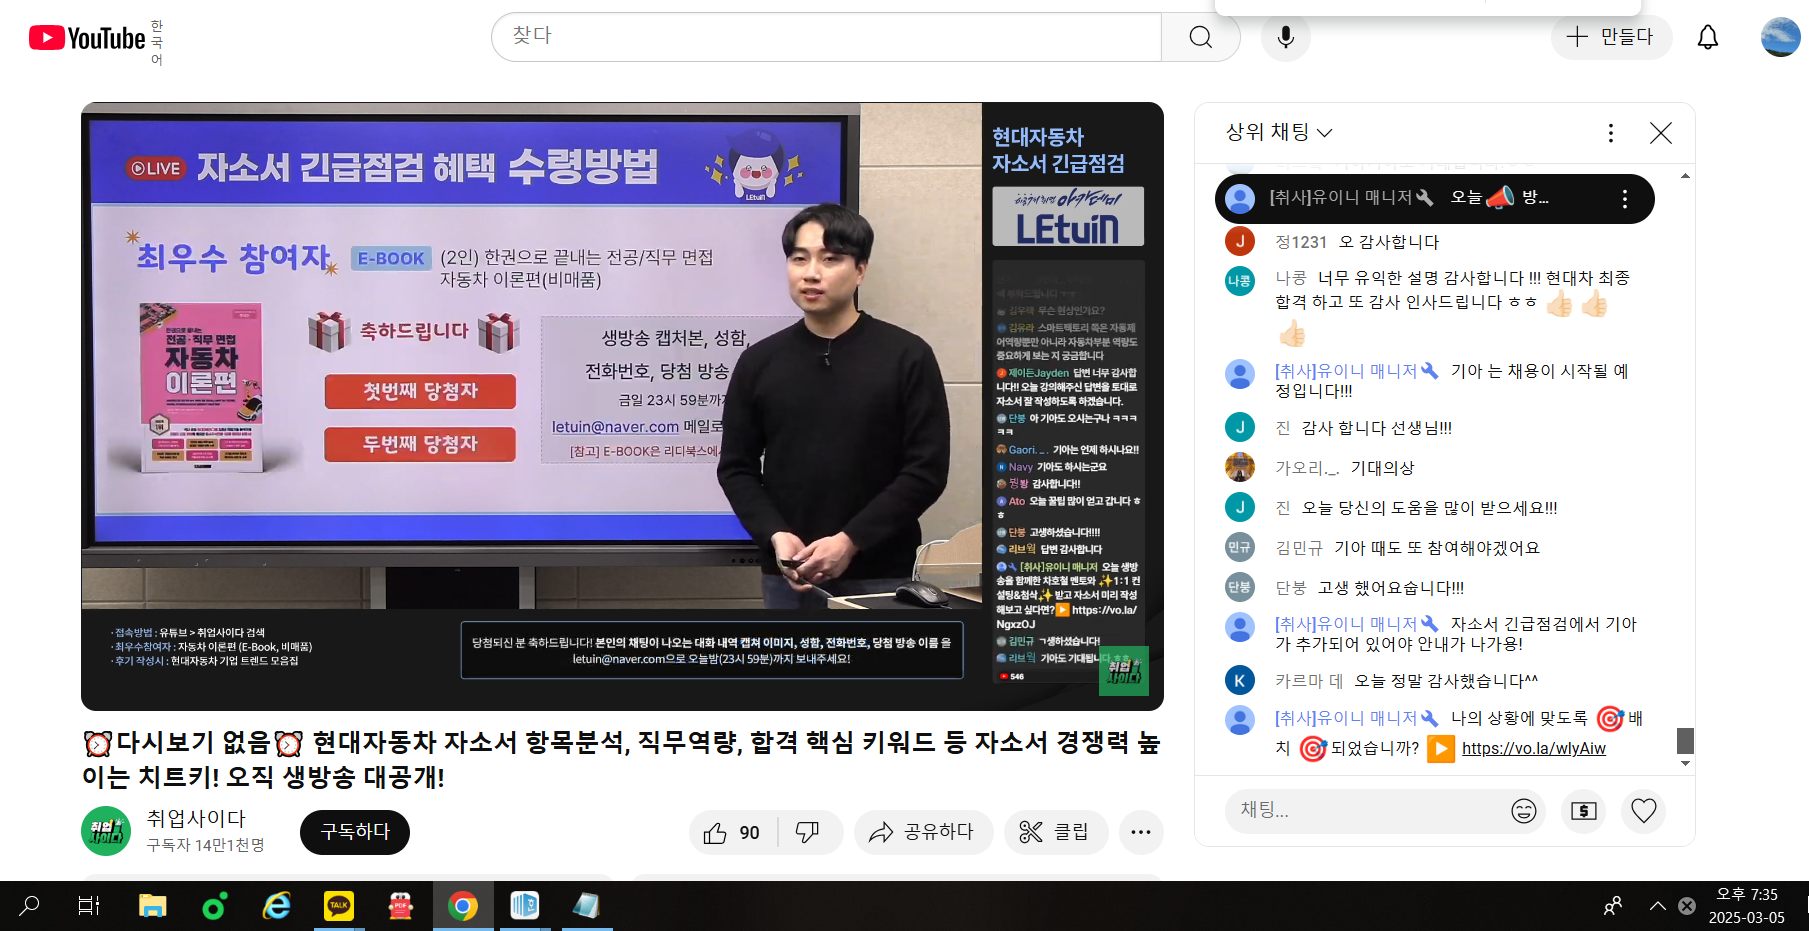Viewport: 1809px width, 931px height.
Task: Open the notifications bell
Action: [x=1708, y=37]
